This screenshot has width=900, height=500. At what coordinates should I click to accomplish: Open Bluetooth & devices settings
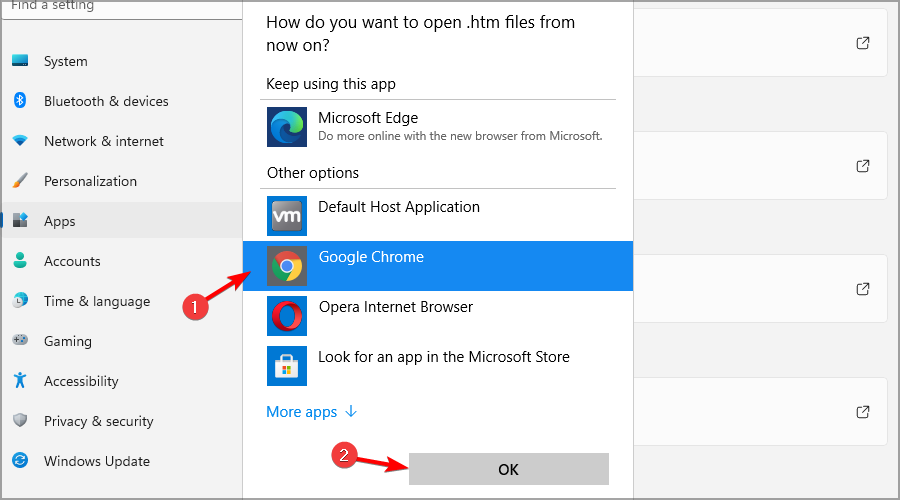(x=122, y=101)
